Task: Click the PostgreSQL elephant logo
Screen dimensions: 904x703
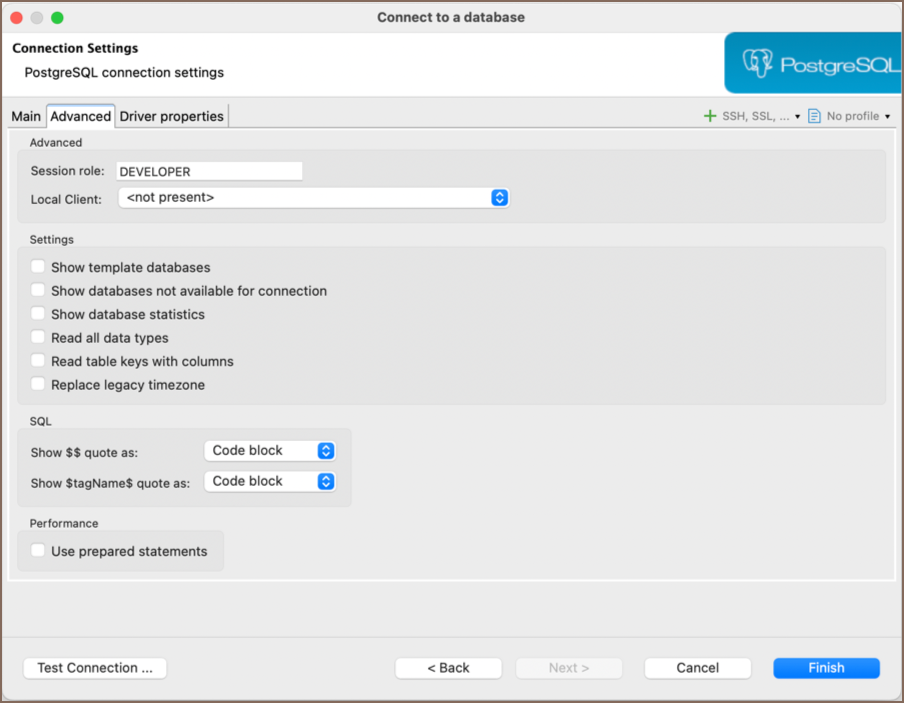Action: (758, 65)
